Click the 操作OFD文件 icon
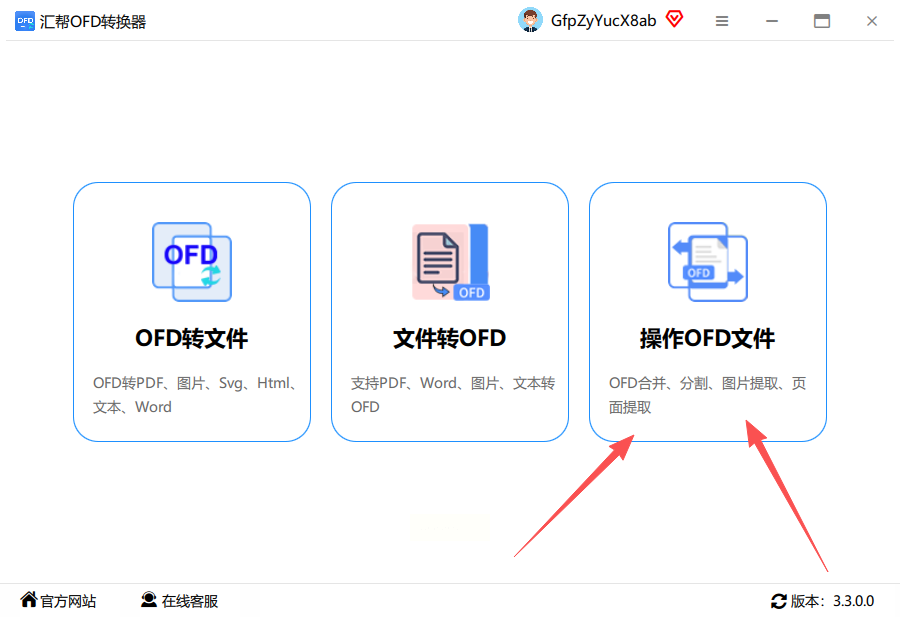This screenshot has width=900, height=617. pos(708,262)
